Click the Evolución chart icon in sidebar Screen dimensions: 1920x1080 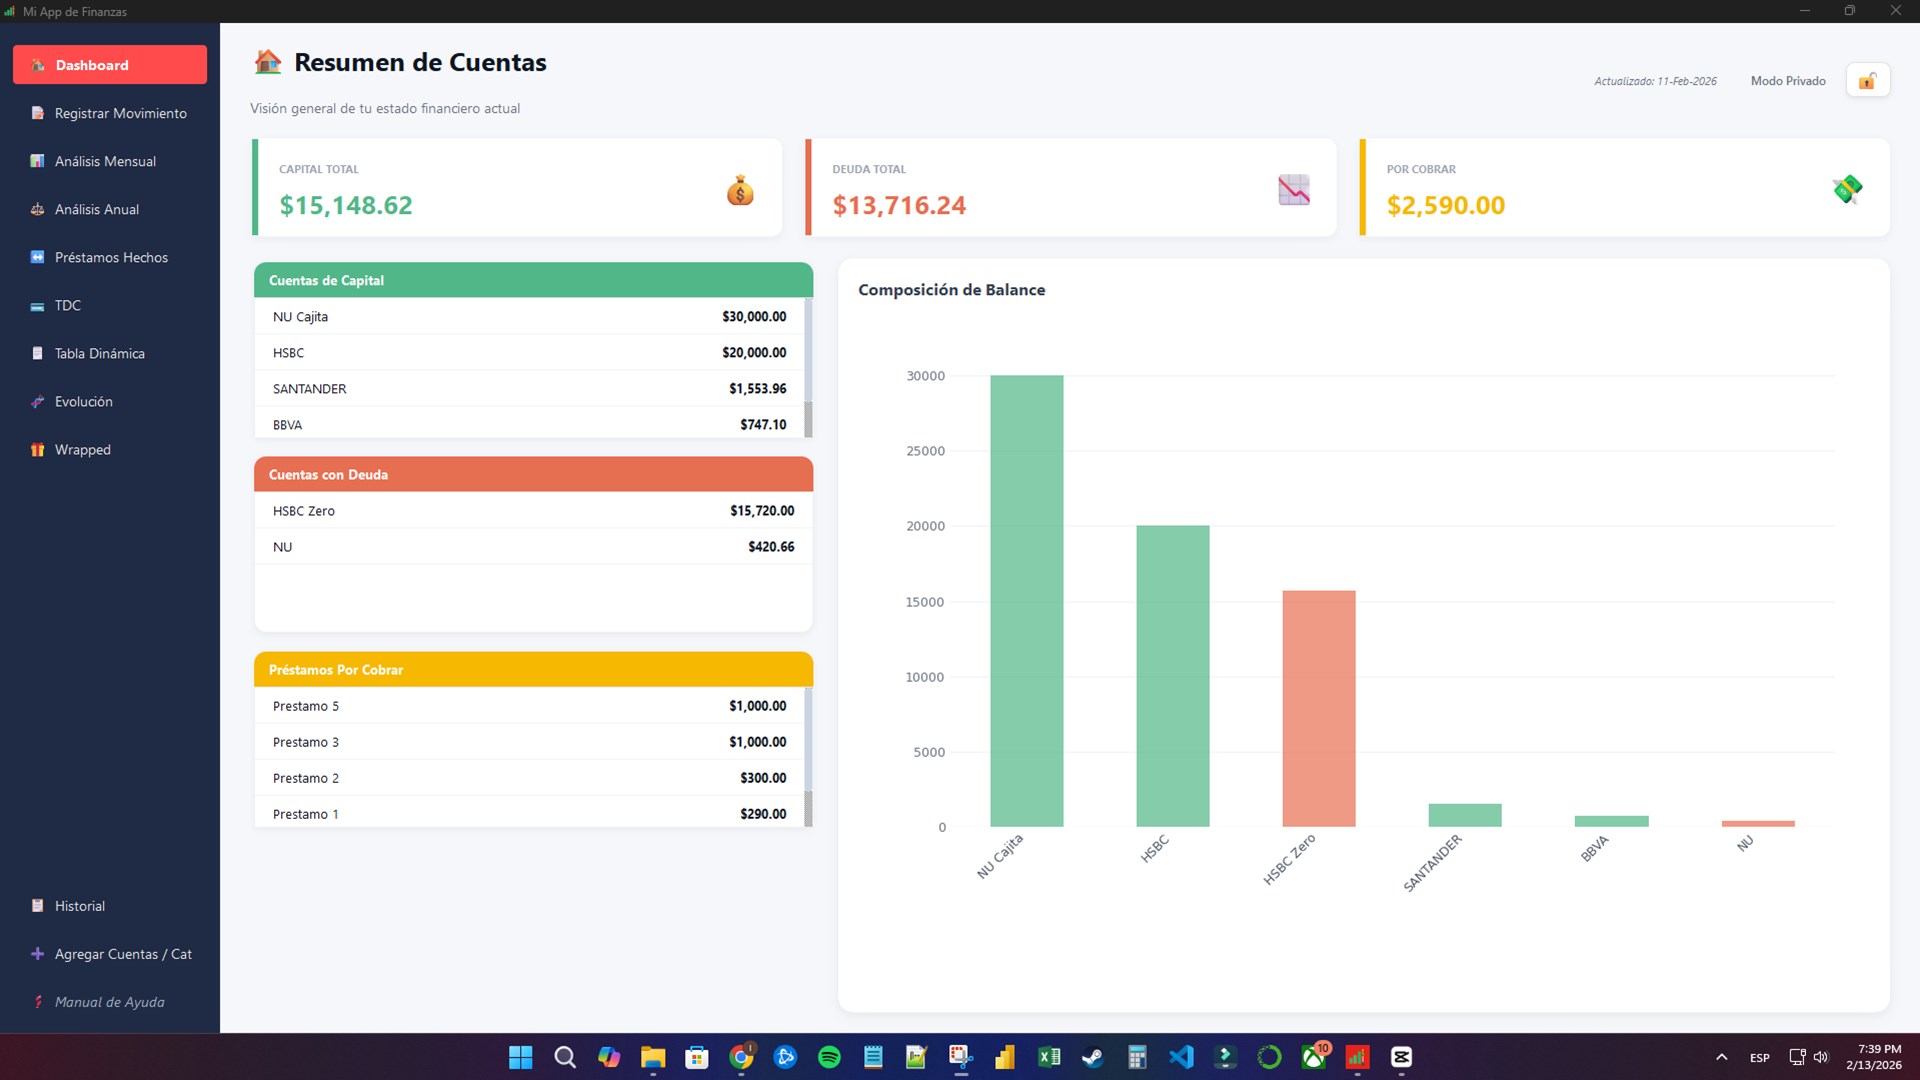click(x=37, y=402)
